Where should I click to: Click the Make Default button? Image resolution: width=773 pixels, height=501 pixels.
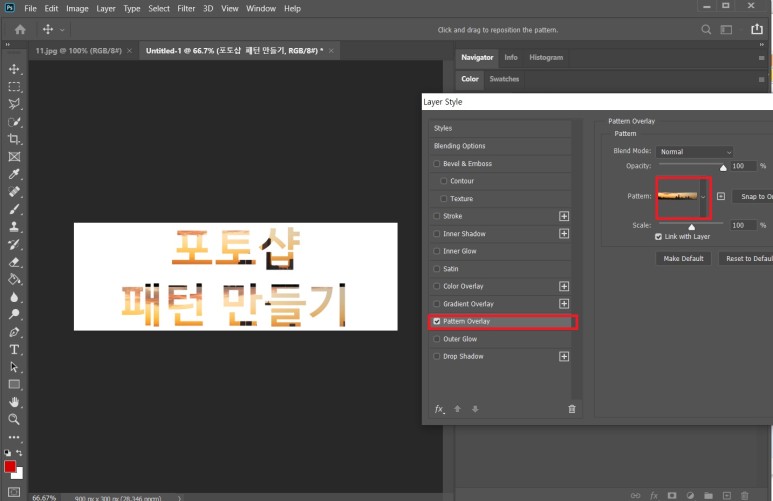pyautogui.click(x=683, y=258)
